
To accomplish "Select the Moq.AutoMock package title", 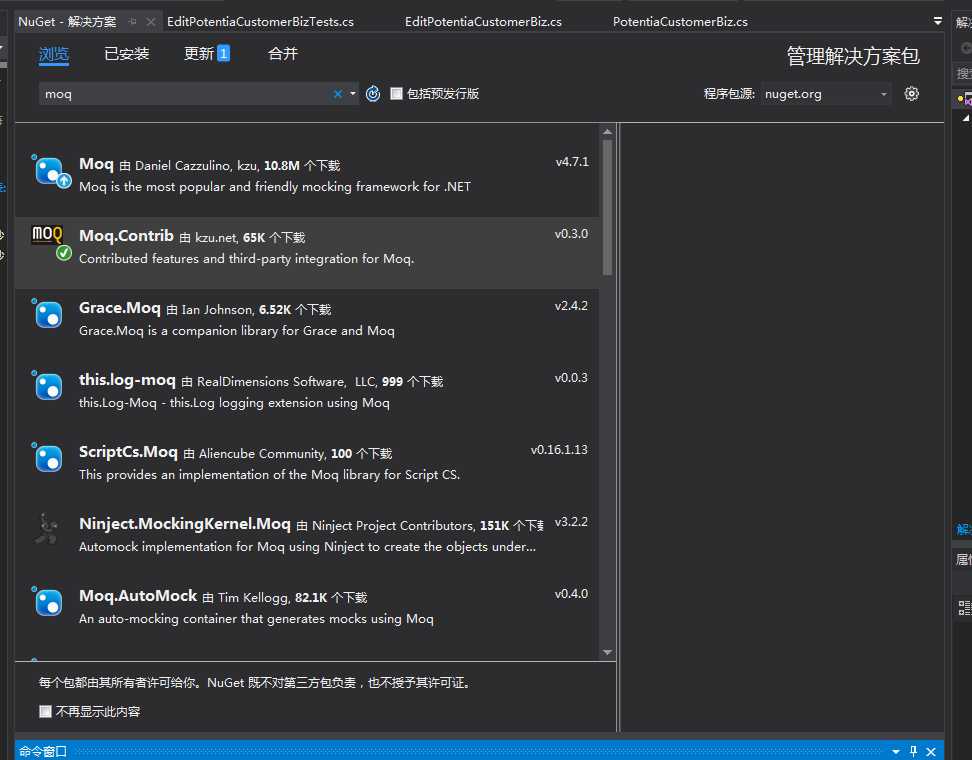I will pos(138,596).
